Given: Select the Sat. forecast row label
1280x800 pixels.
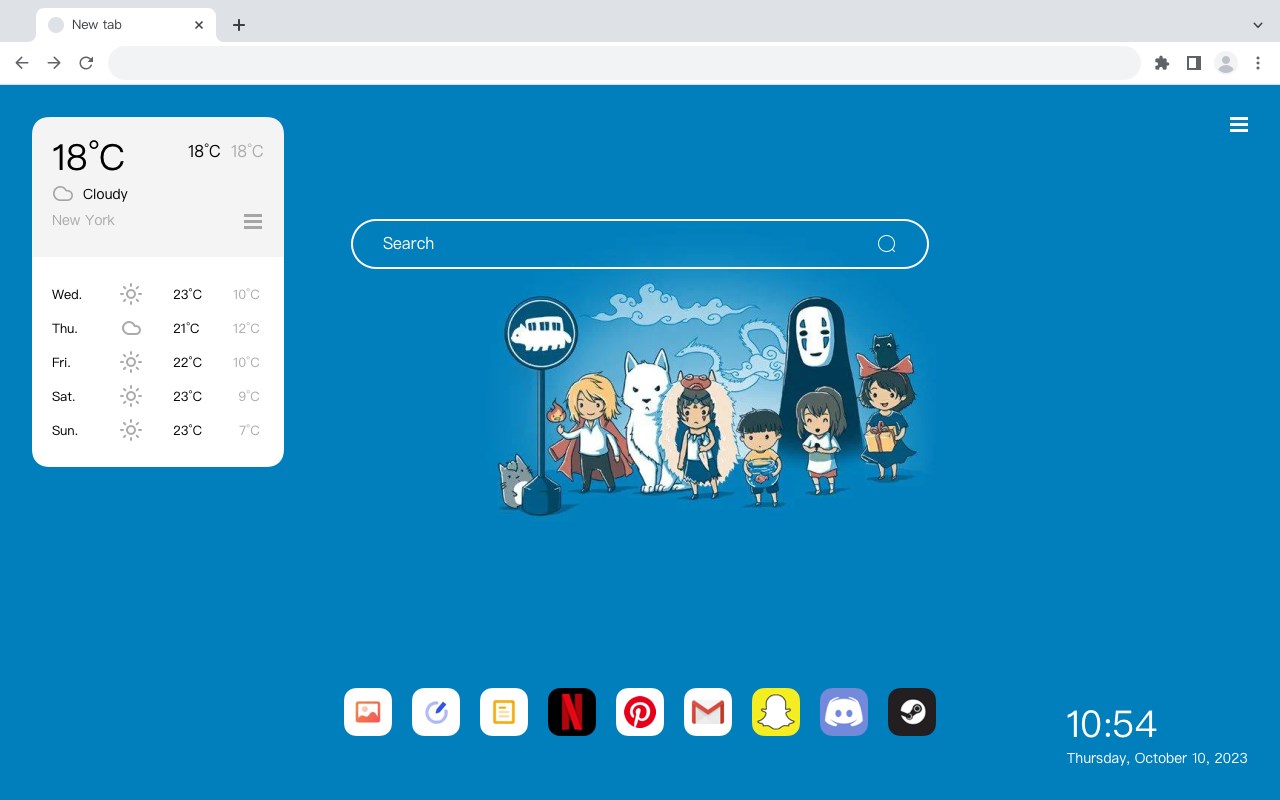Looking at the screenshot, I should click(x=64, y=397).
